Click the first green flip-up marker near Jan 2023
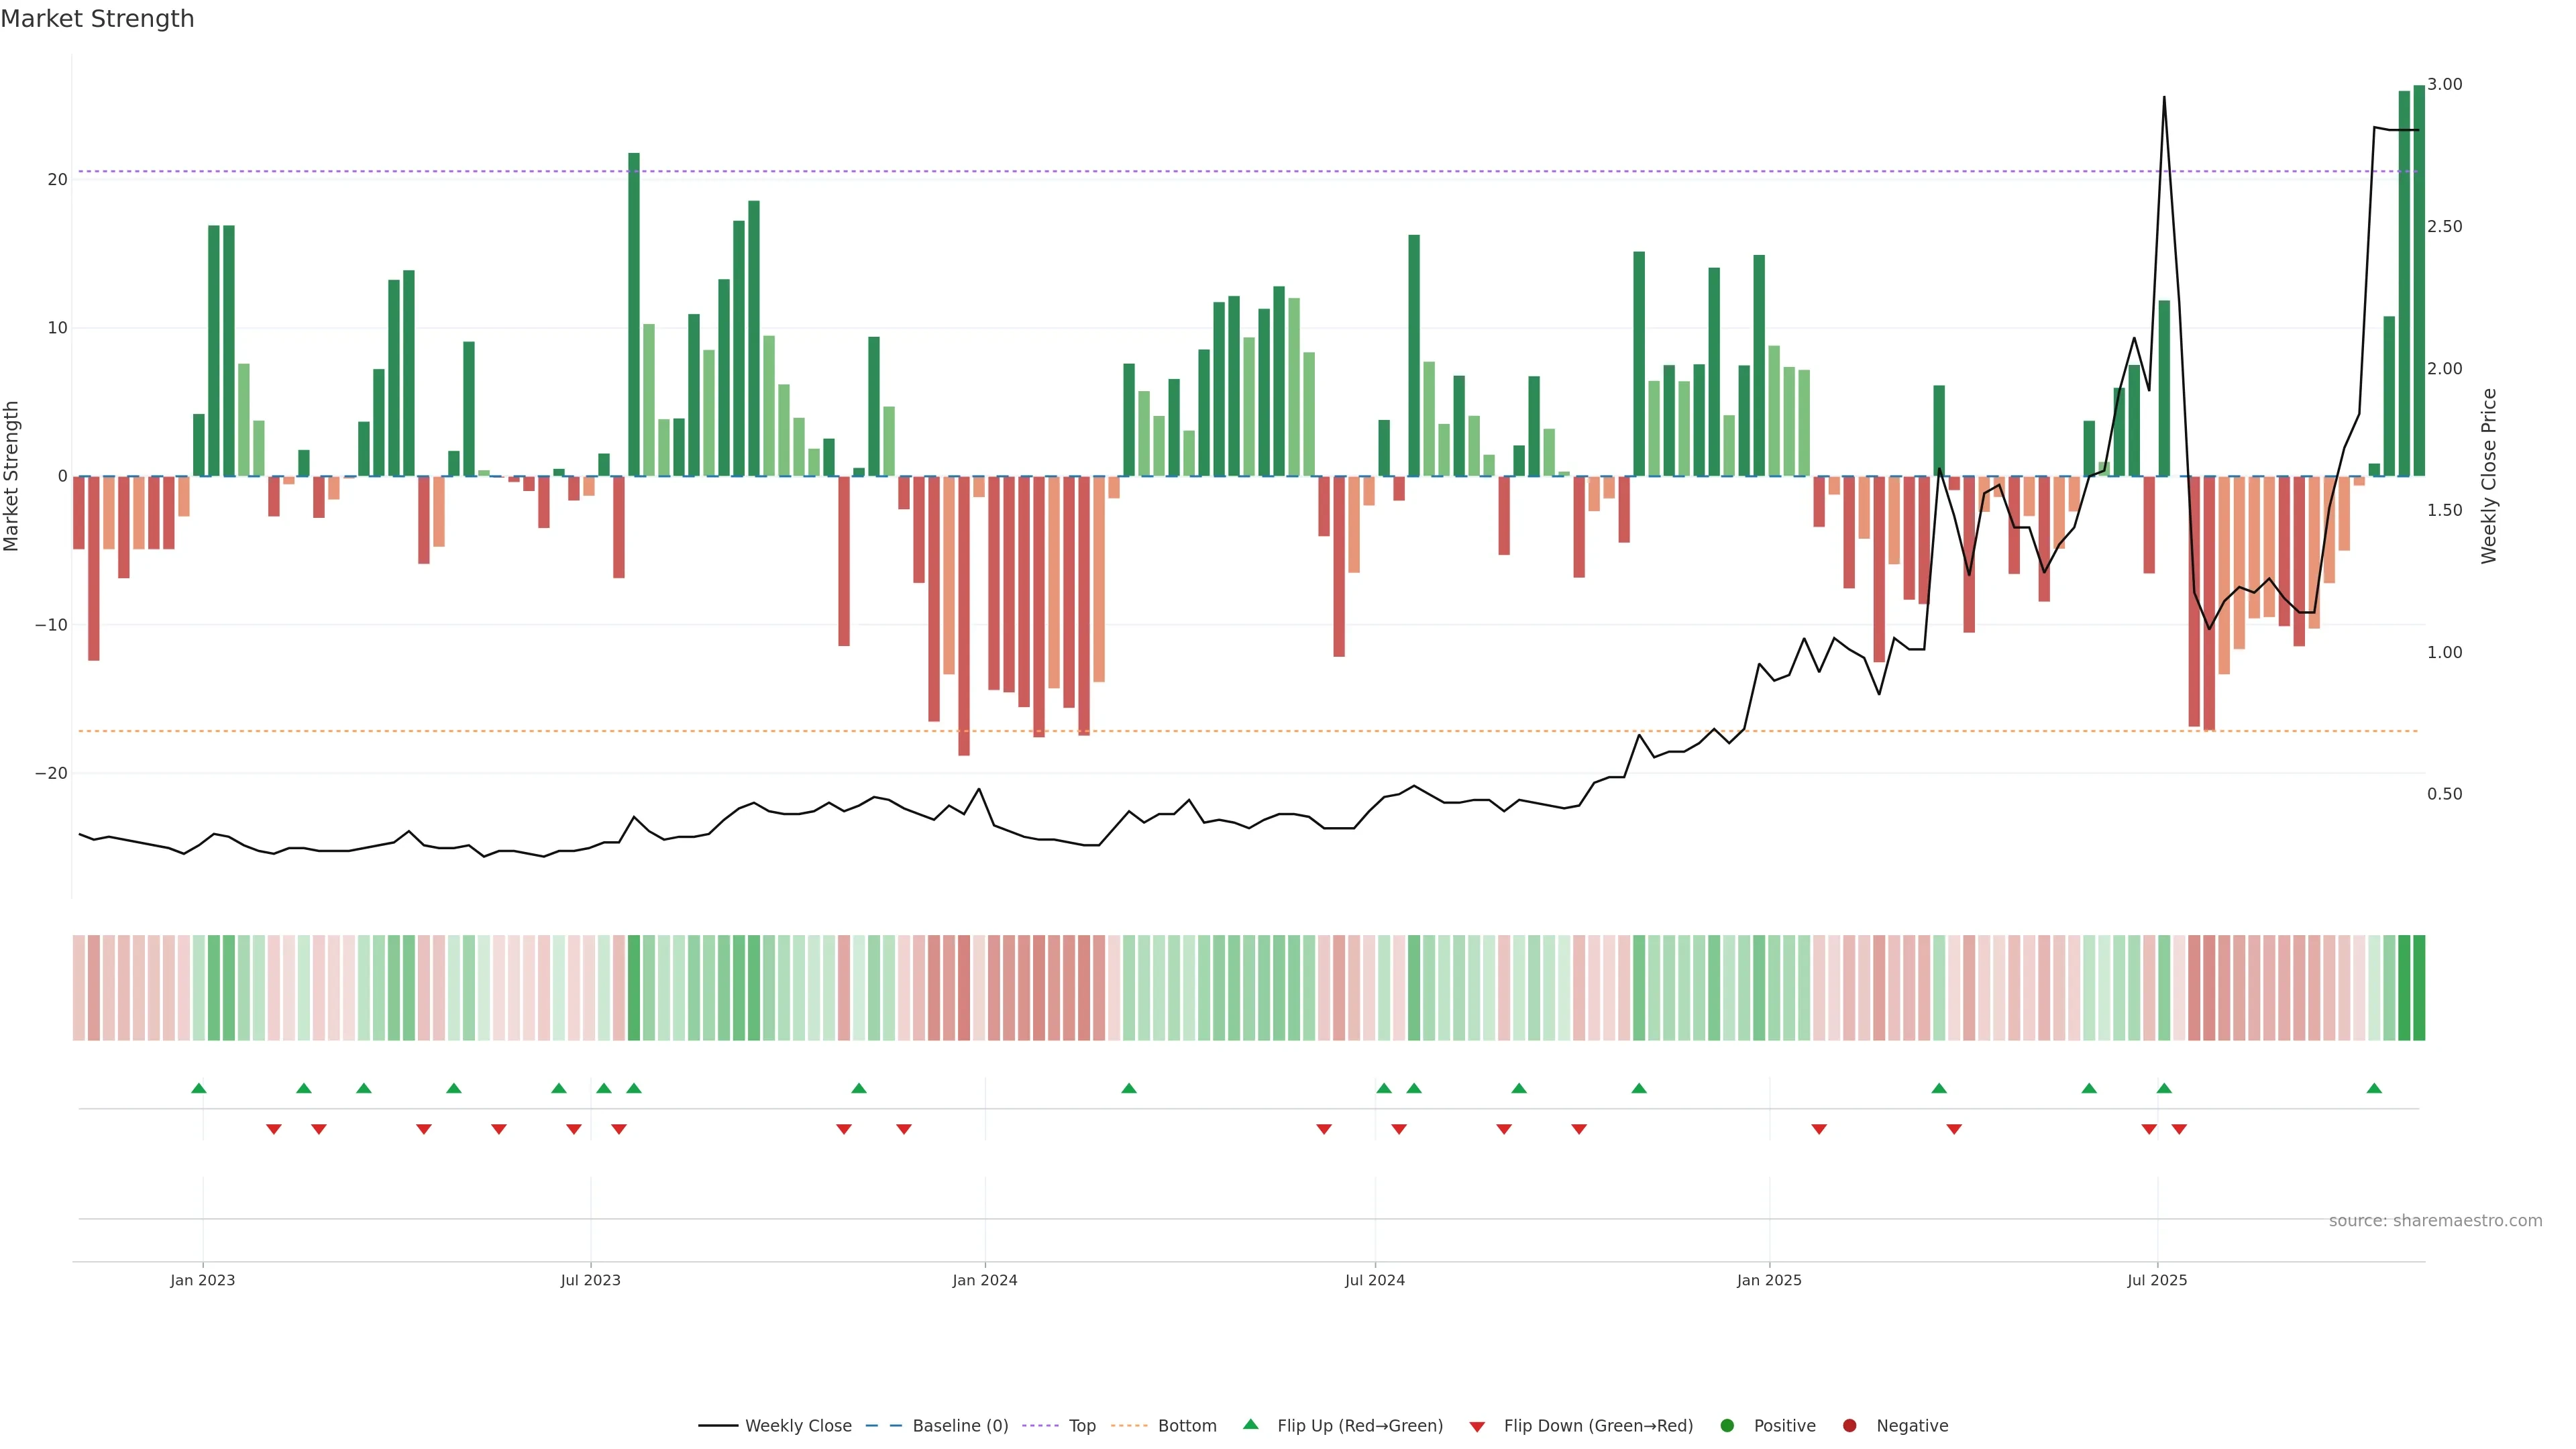 [x=199, y=1088]
